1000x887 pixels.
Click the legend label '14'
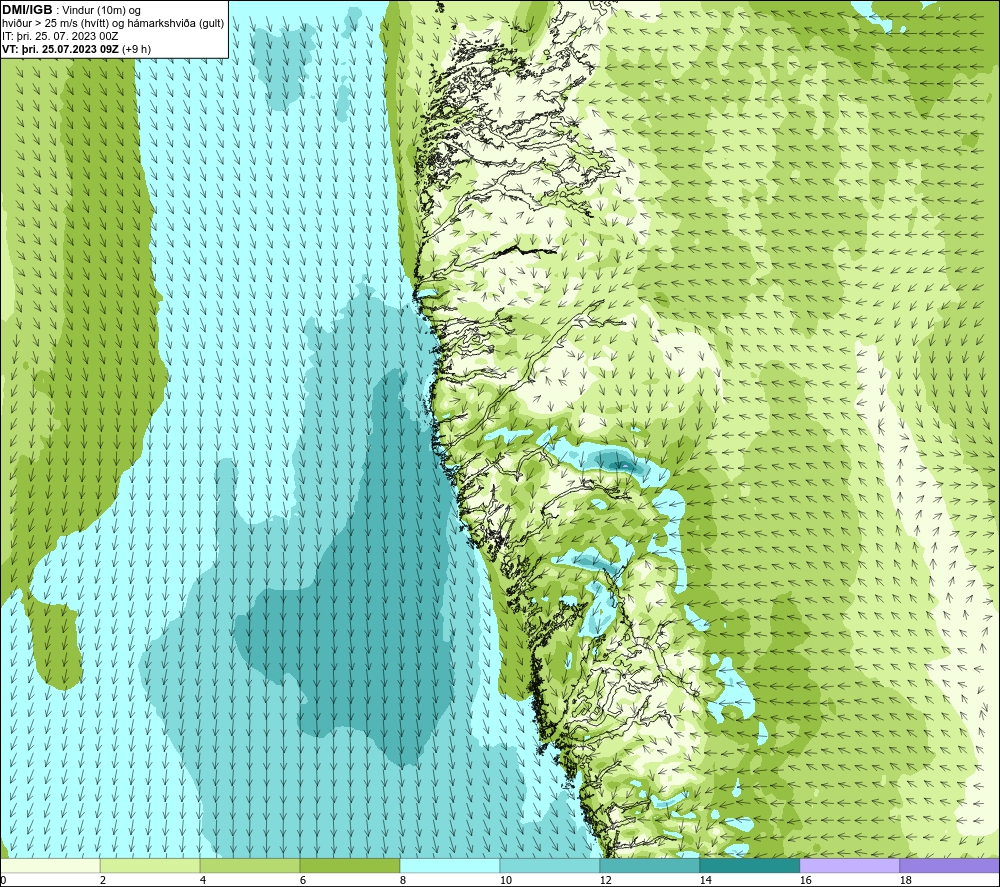point(705,880)
